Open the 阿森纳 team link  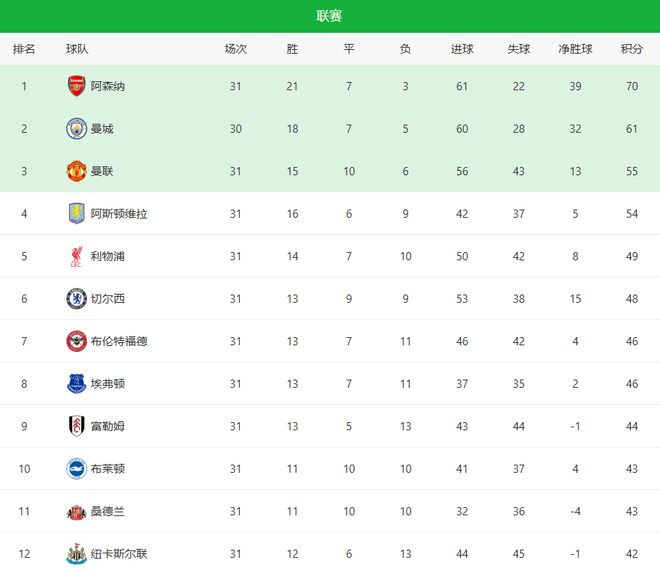coord(108,87)
